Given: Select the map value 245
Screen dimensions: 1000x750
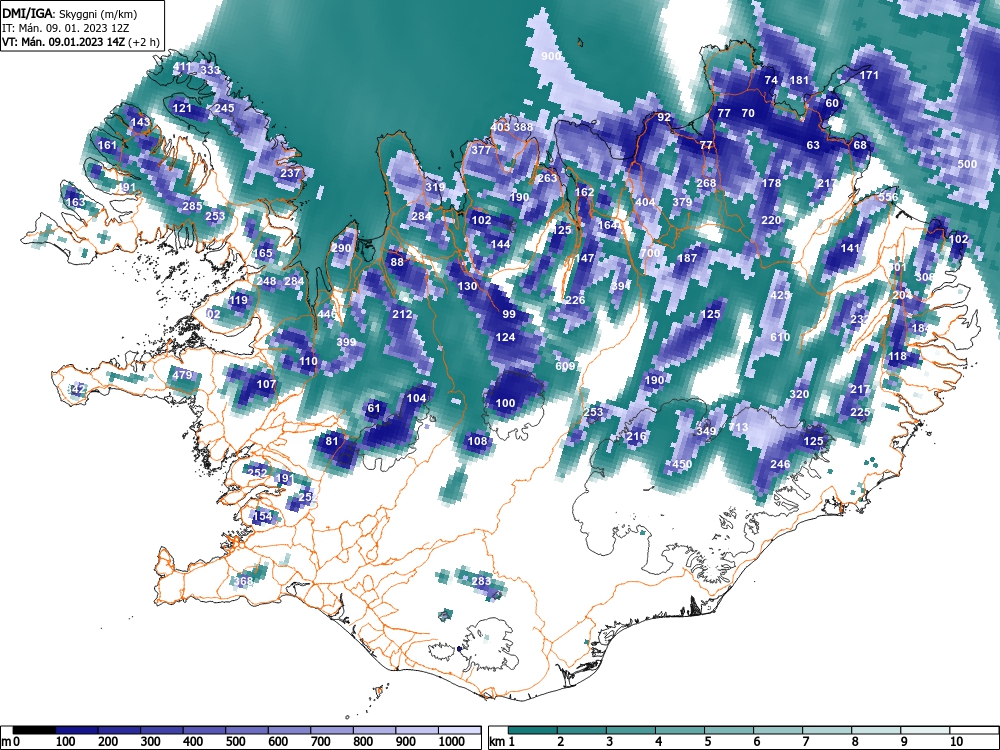Looking at the screenshot, I should [x=224, y=108].
